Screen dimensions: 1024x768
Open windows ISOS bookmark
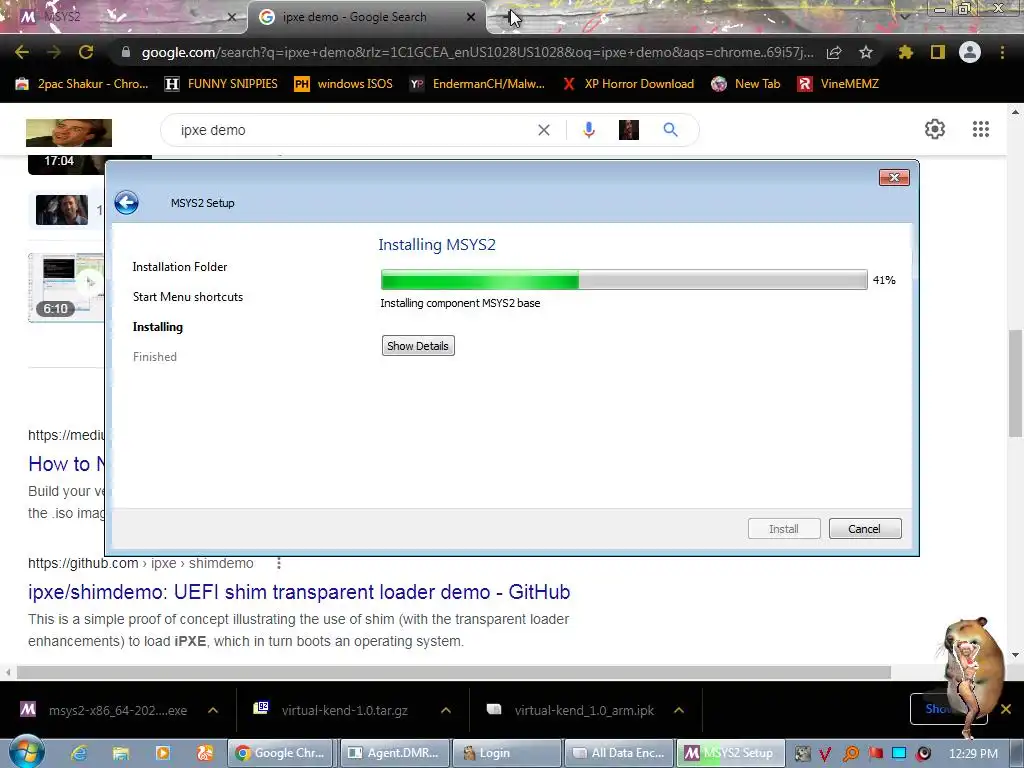pos(344,84)
